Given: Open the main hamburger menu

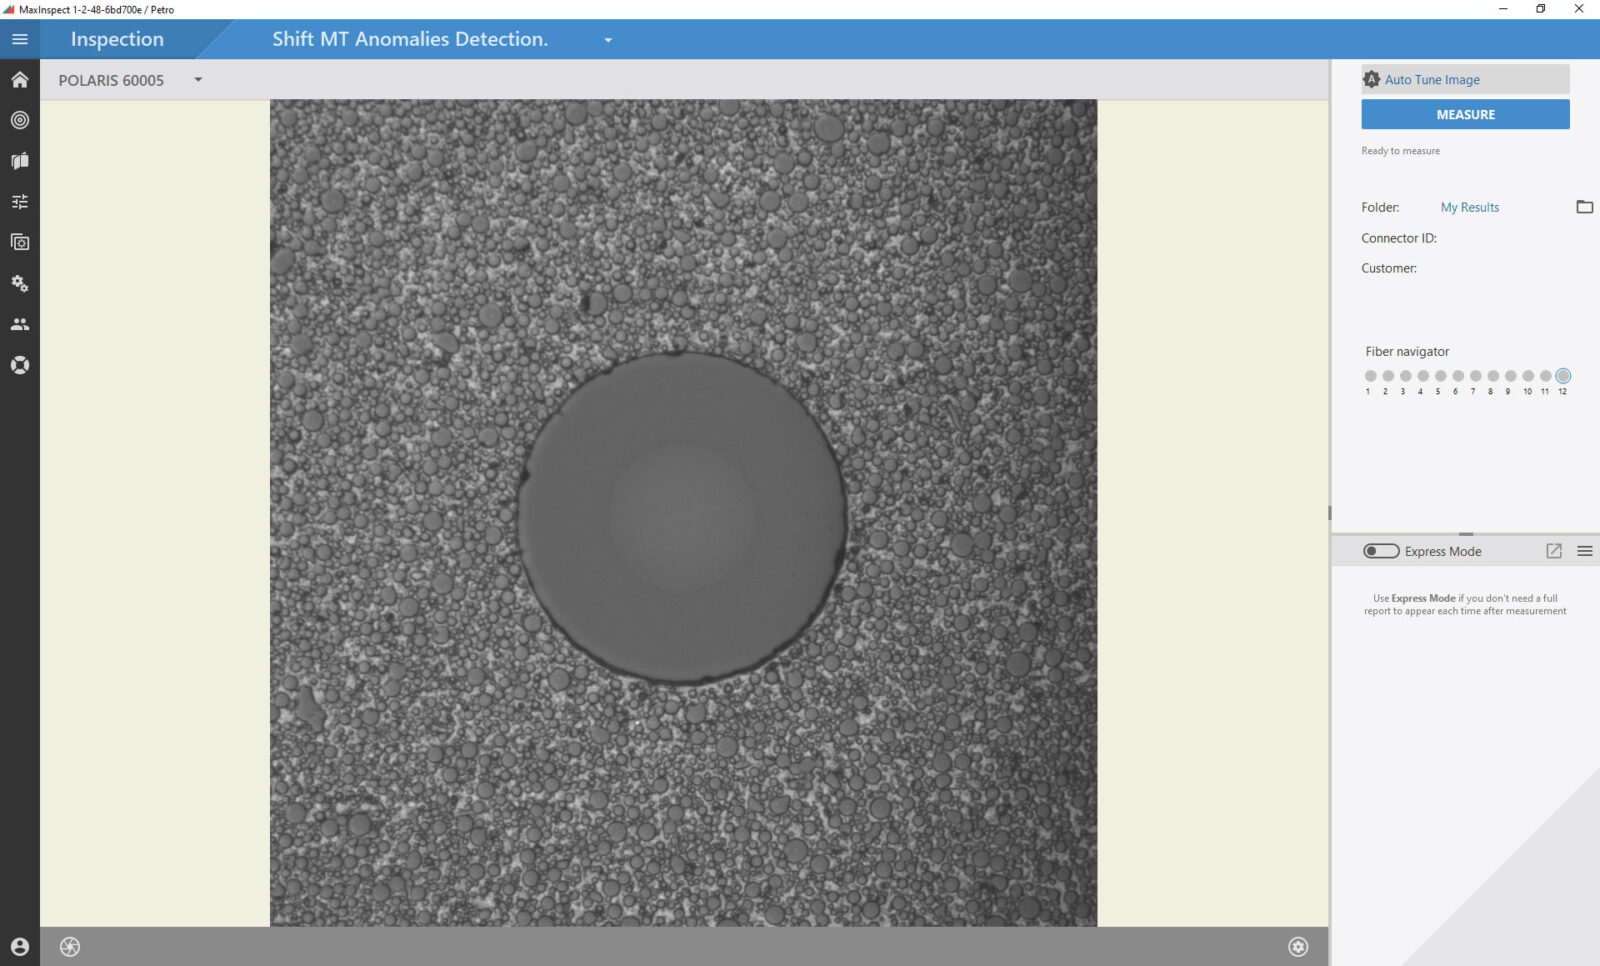Looking at the screenshot, I should (19, 39).
